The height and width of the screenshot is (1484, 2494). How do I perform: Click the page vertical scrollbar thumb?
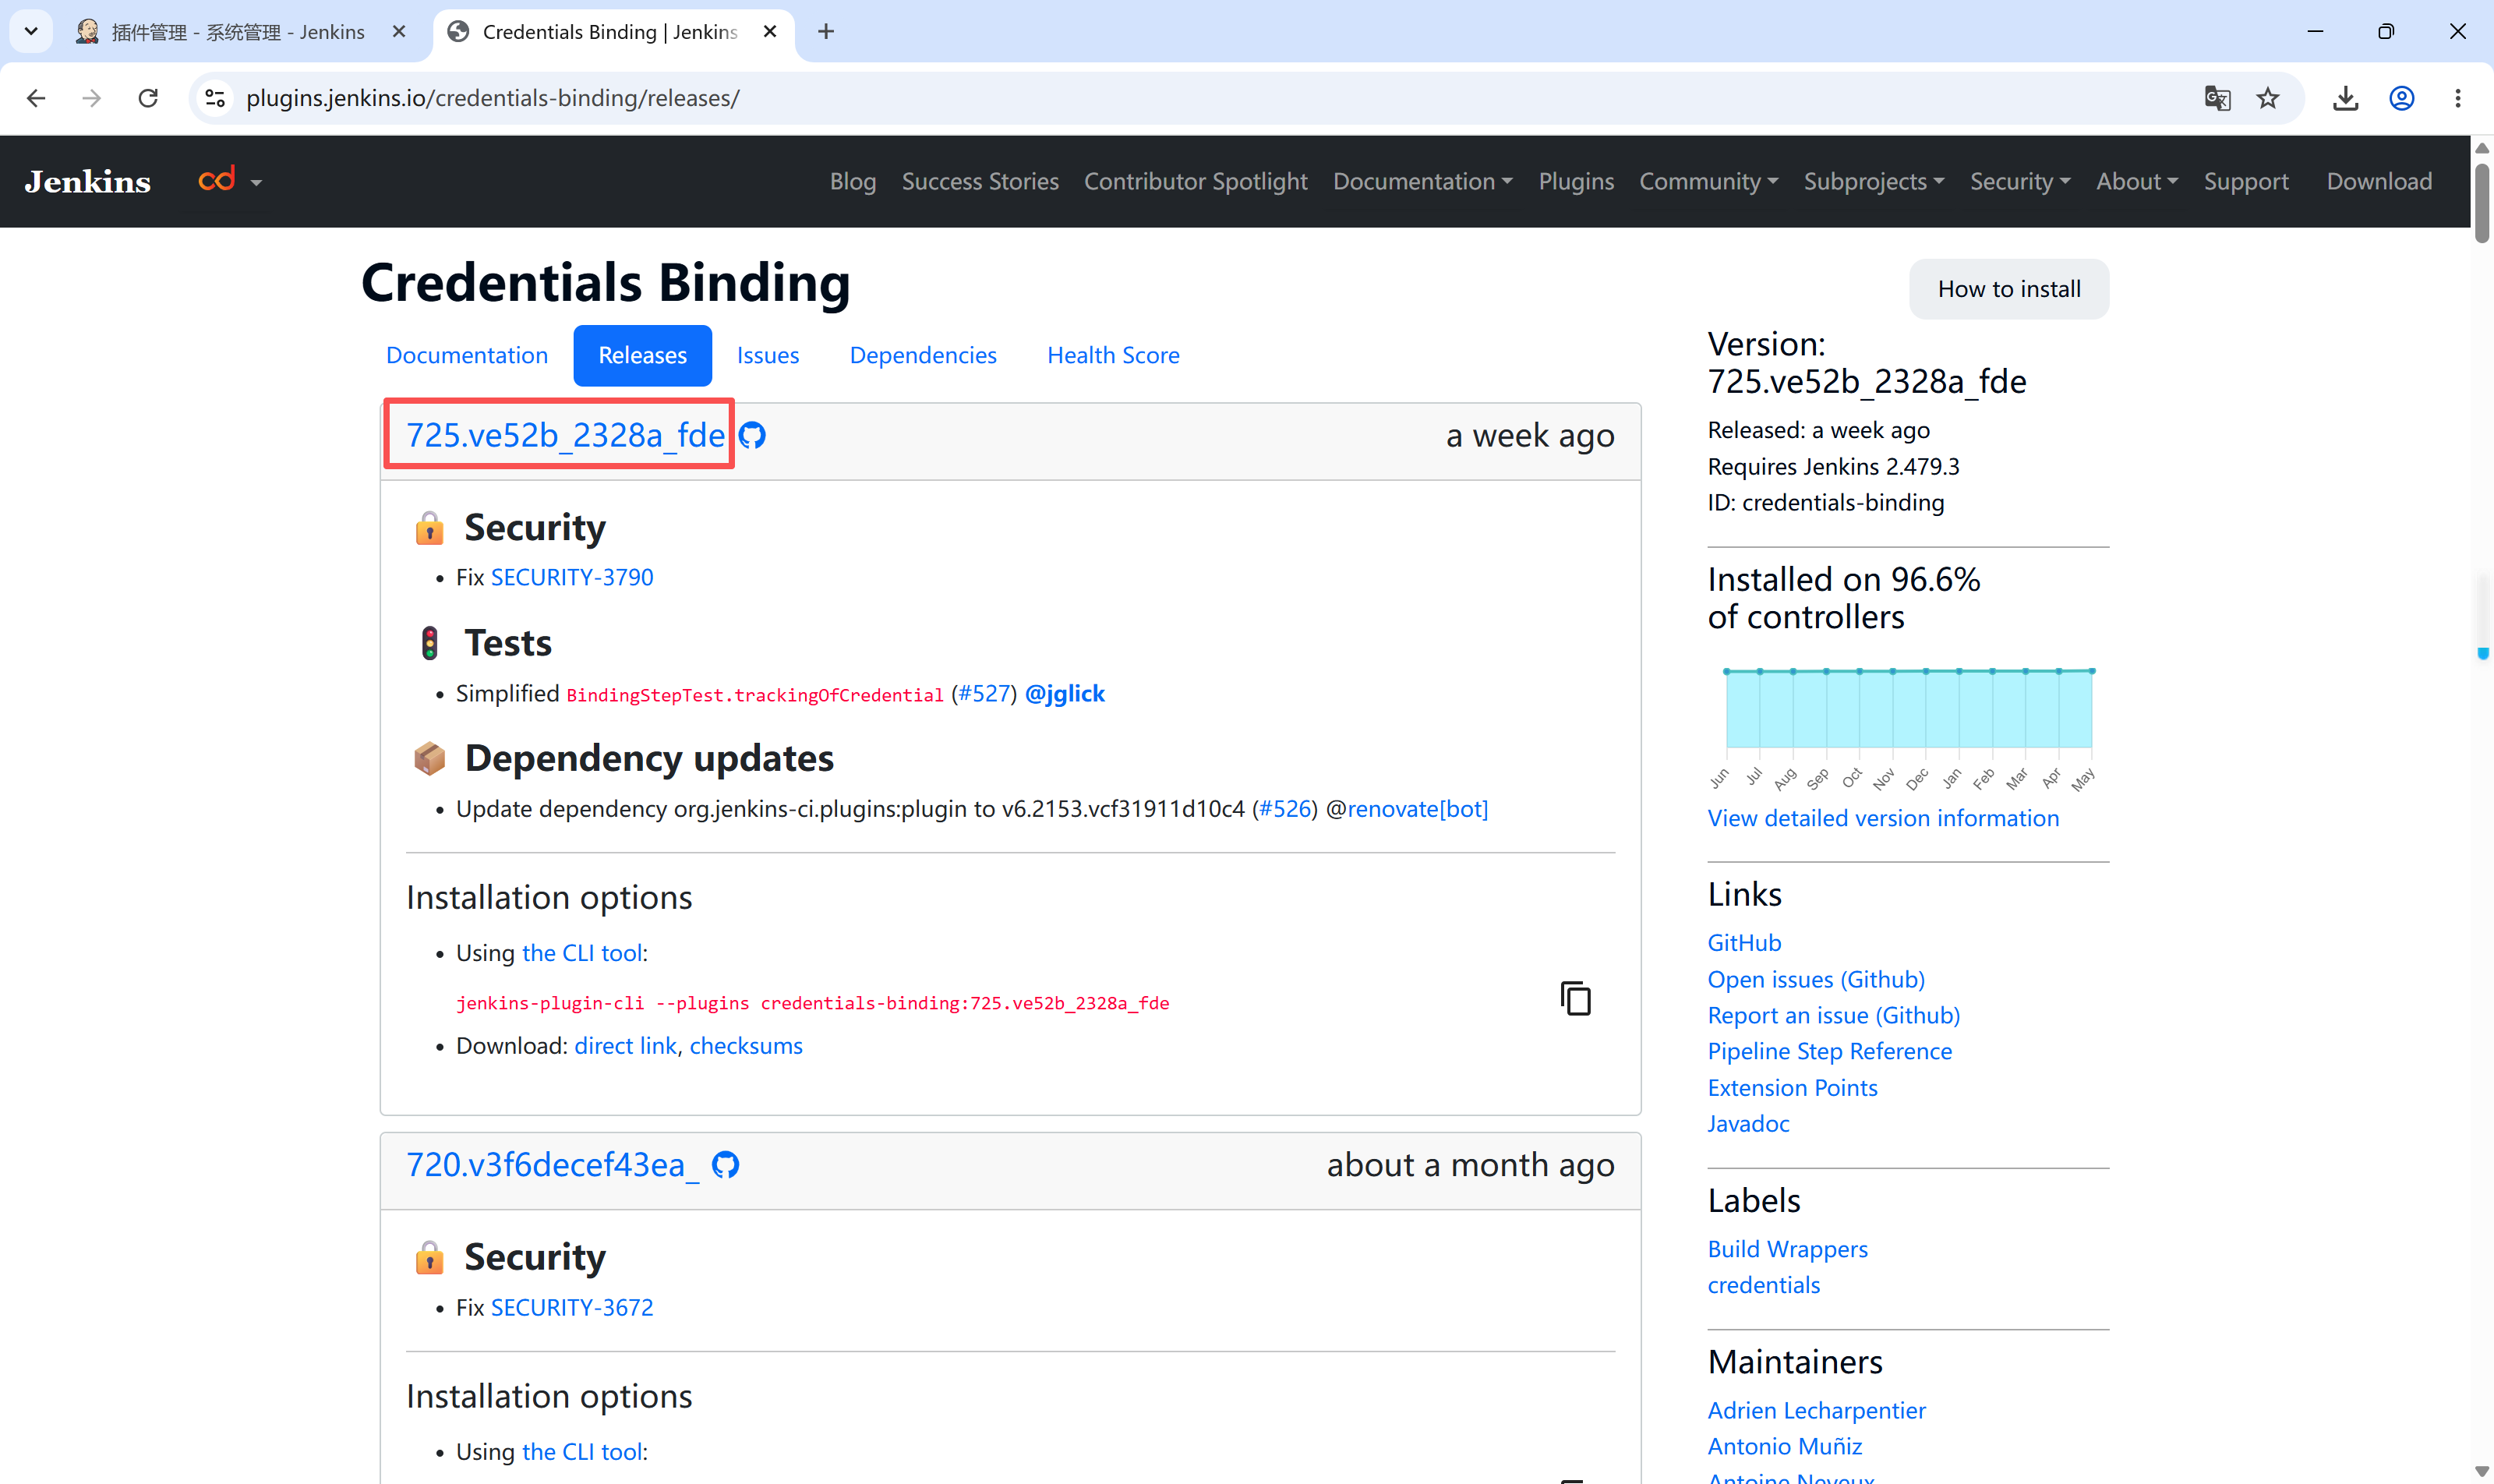[2482, 204]
